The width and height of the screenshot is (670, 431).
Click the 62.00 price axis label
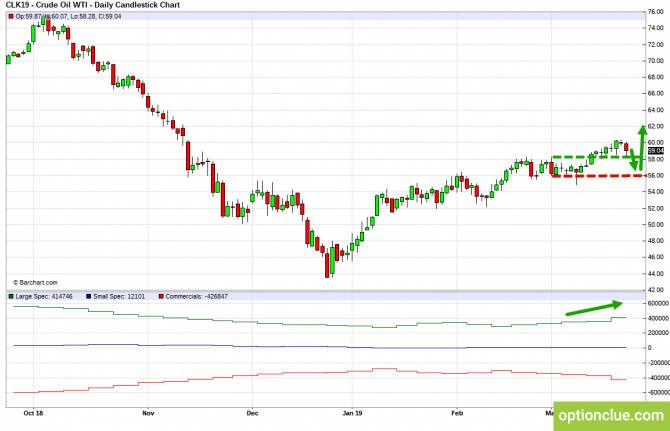tap(655, 126)
